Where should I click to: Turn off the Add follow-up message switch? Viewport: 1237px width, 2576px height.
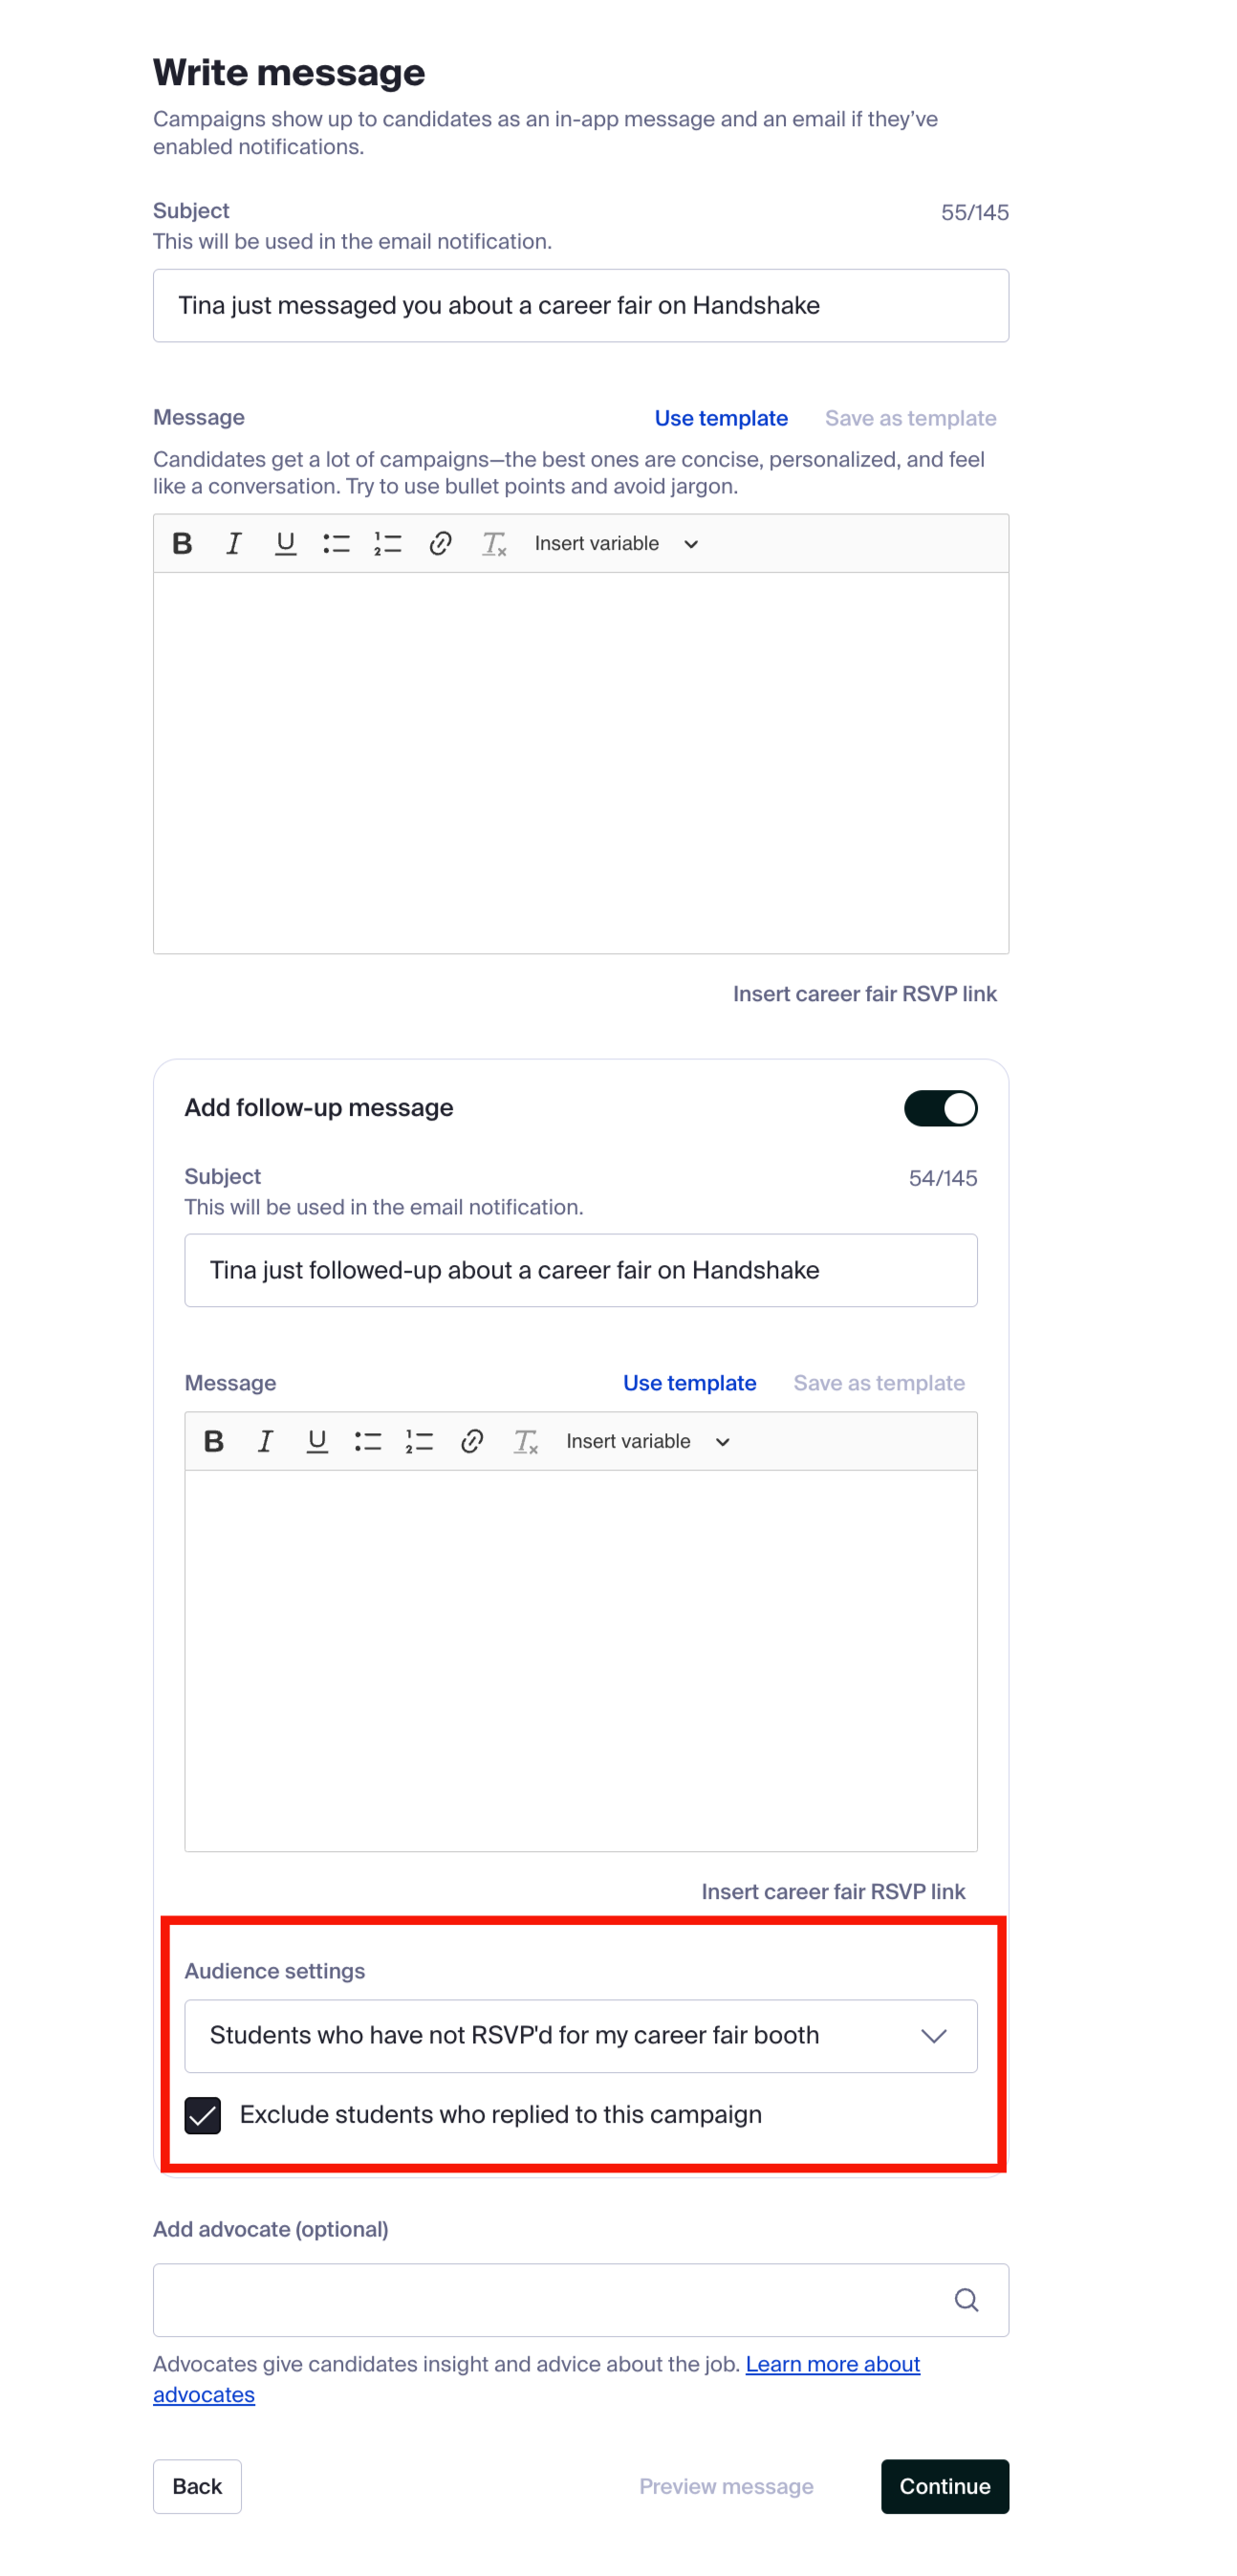click(940, 1108)
